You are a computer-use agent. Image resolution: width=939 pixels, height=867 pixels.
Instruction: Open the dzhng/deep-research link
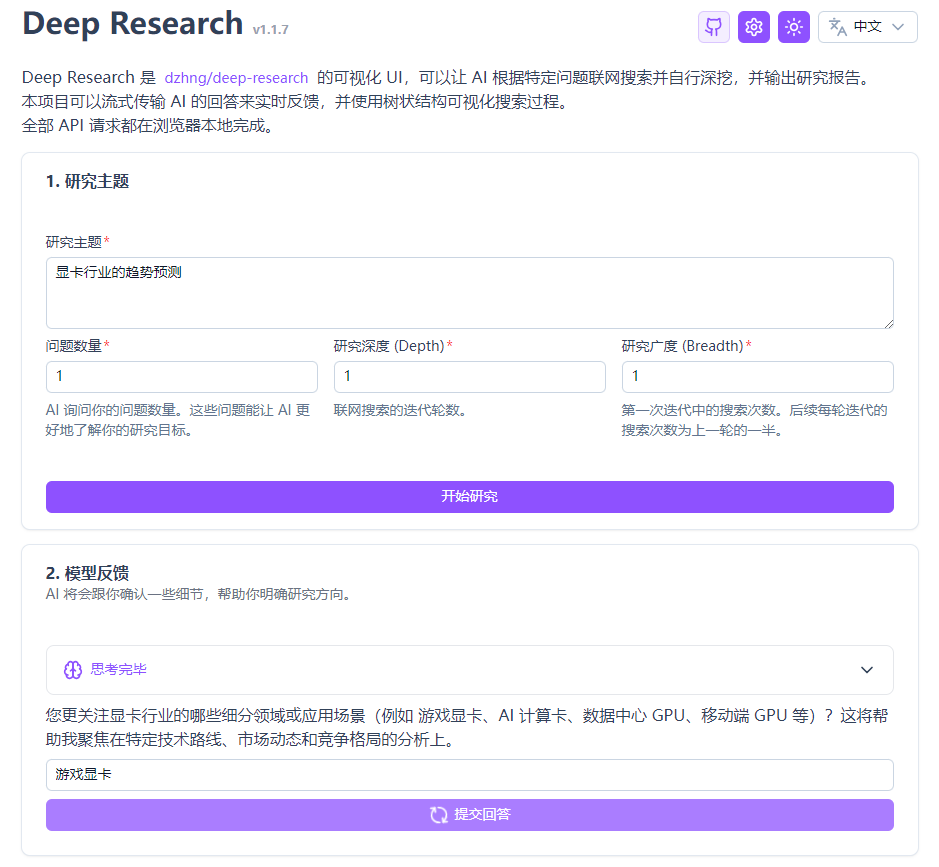[236, 78]
